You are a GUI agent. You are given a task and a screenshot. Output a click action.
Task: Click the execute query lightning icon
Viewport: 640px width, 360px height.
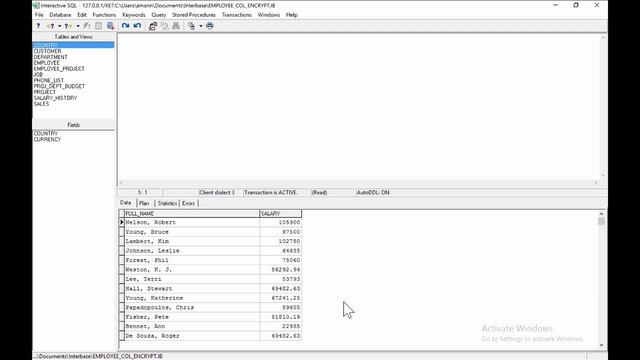point(87,26)
